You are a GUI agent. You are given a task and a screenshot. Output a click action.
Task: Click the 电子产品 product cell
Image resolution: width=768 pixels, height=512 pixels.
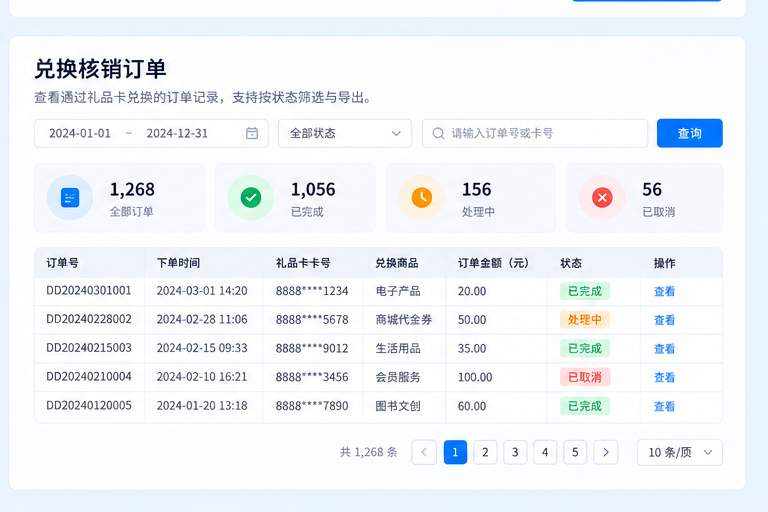click(x=398, y=291)
